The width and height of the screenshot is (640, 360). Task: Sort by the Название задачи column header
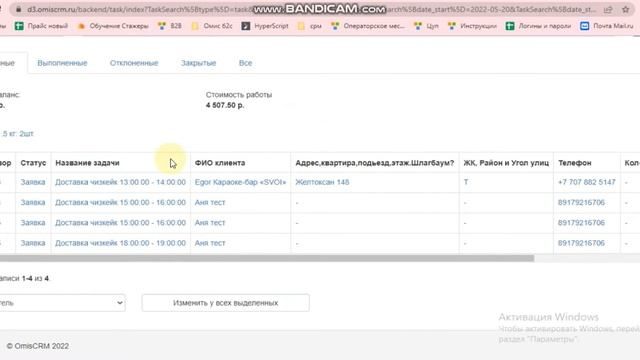pos(87,162)
